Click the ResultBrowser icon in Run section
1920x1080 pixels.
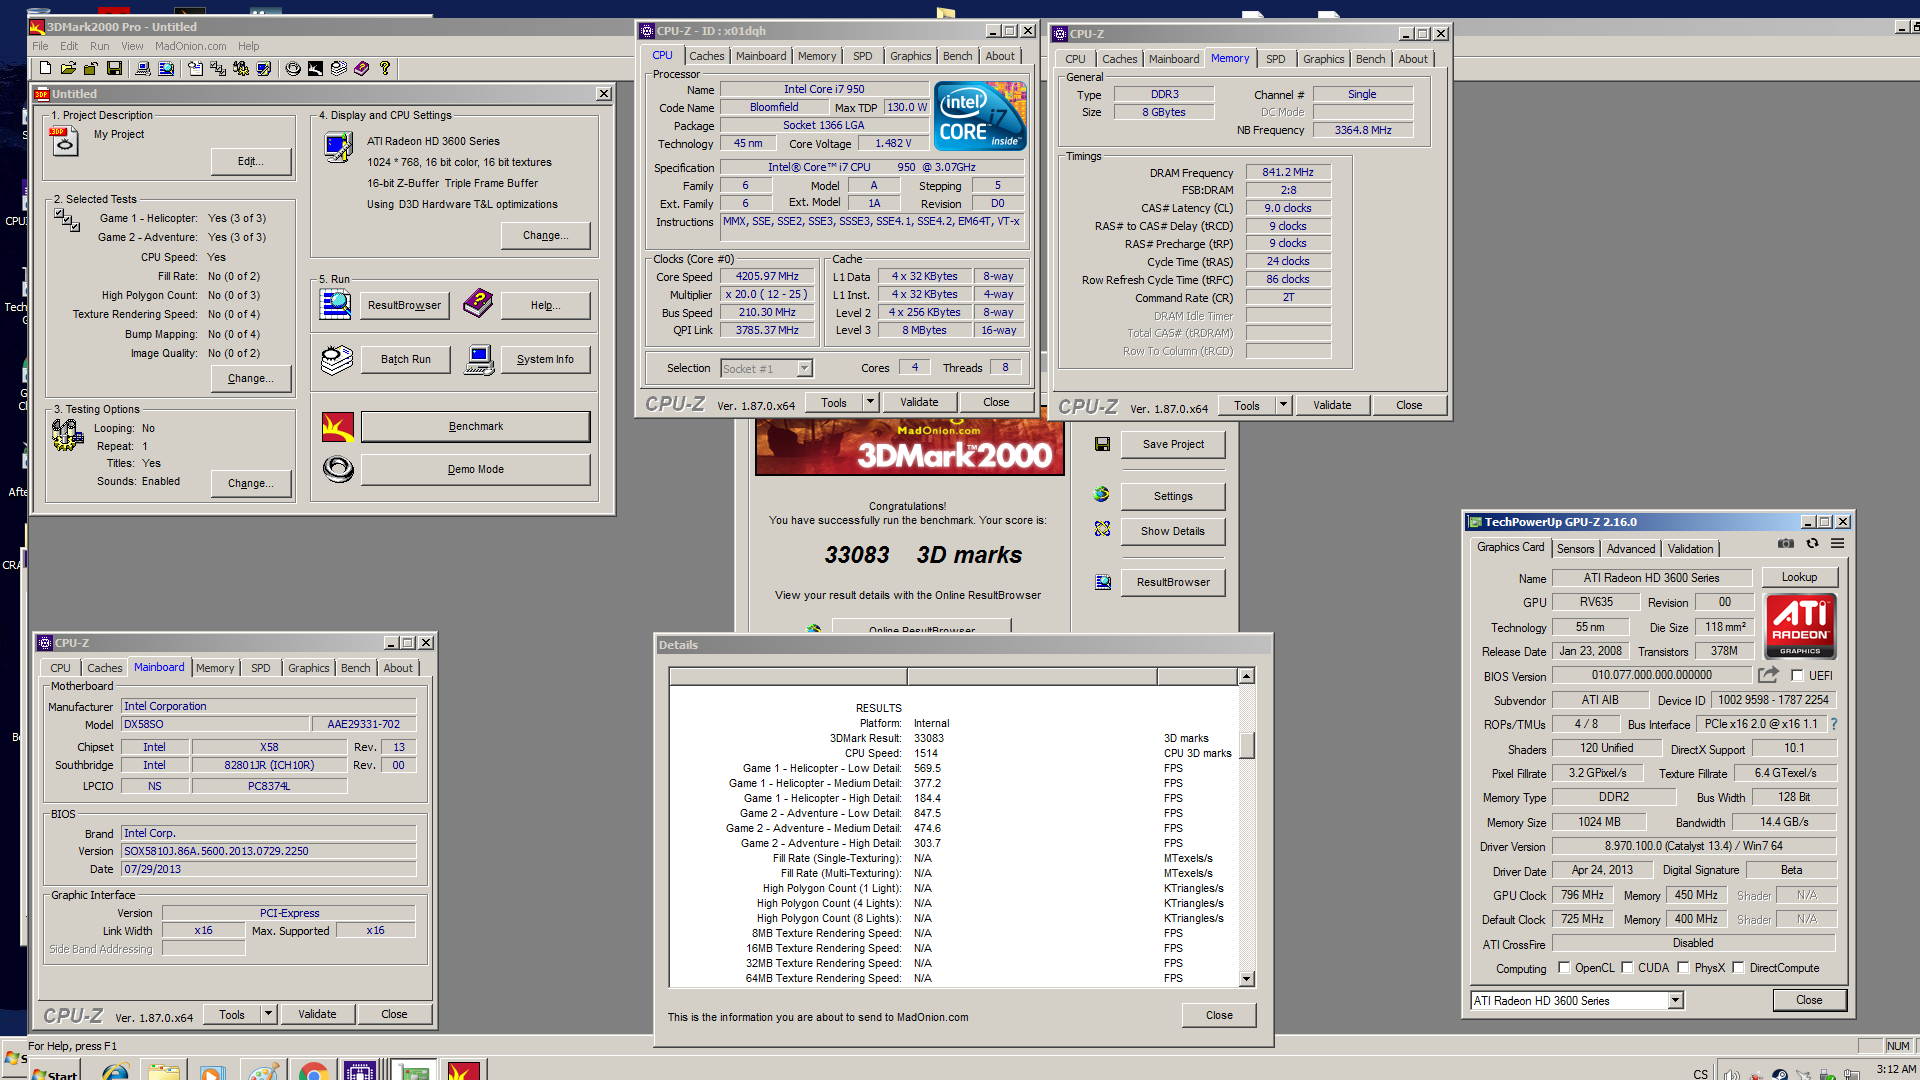pos(336,304)
